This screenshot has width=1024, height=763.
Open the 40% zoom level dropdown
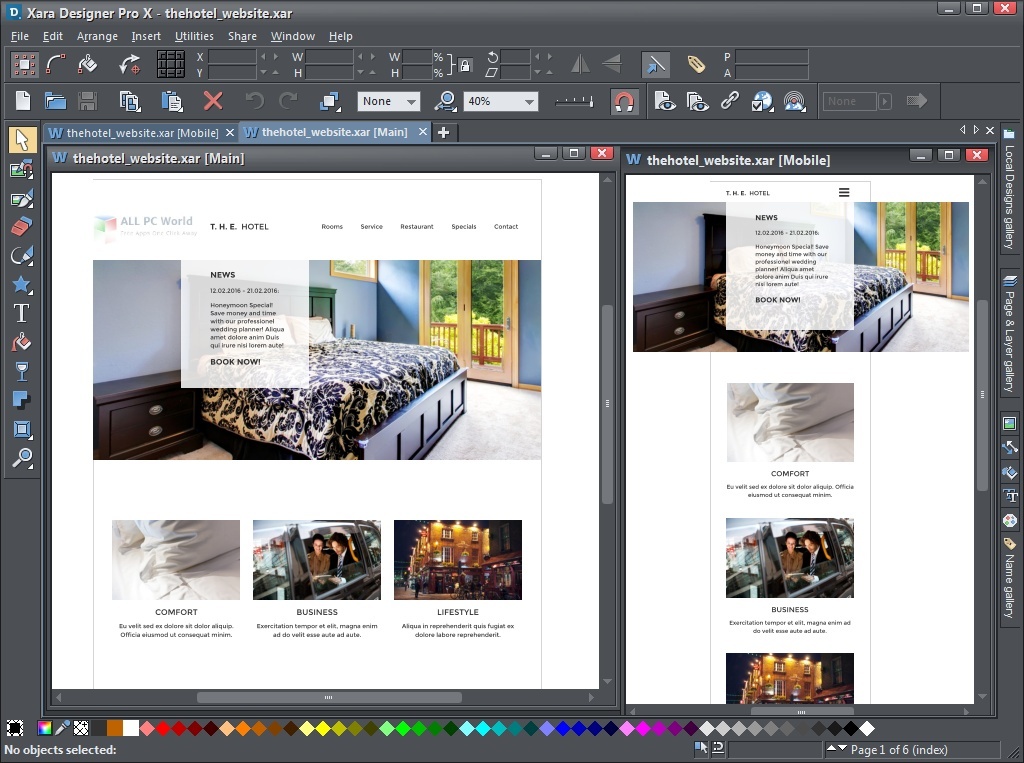(531, 100)
